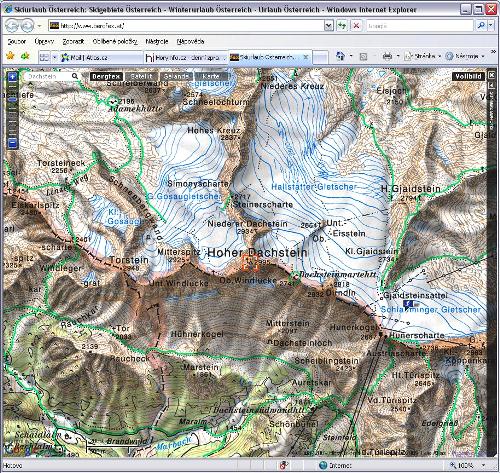
Task: Click the browser Forward arrow button
Action: (27, 26)
